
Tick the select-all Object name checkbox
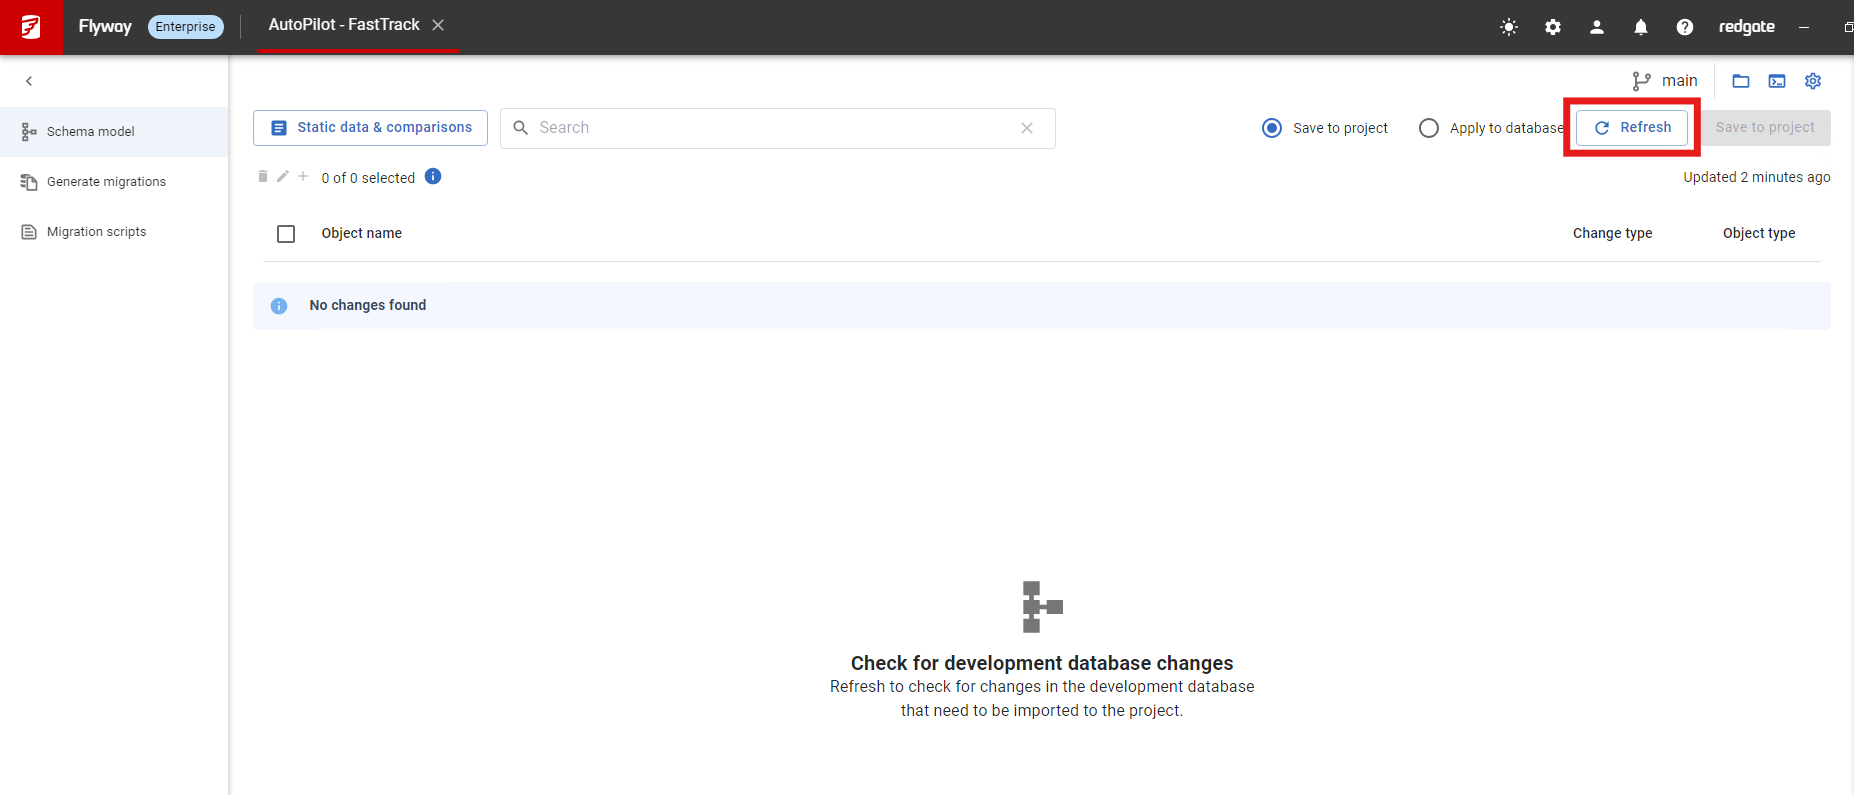click(x=286, y=234)
